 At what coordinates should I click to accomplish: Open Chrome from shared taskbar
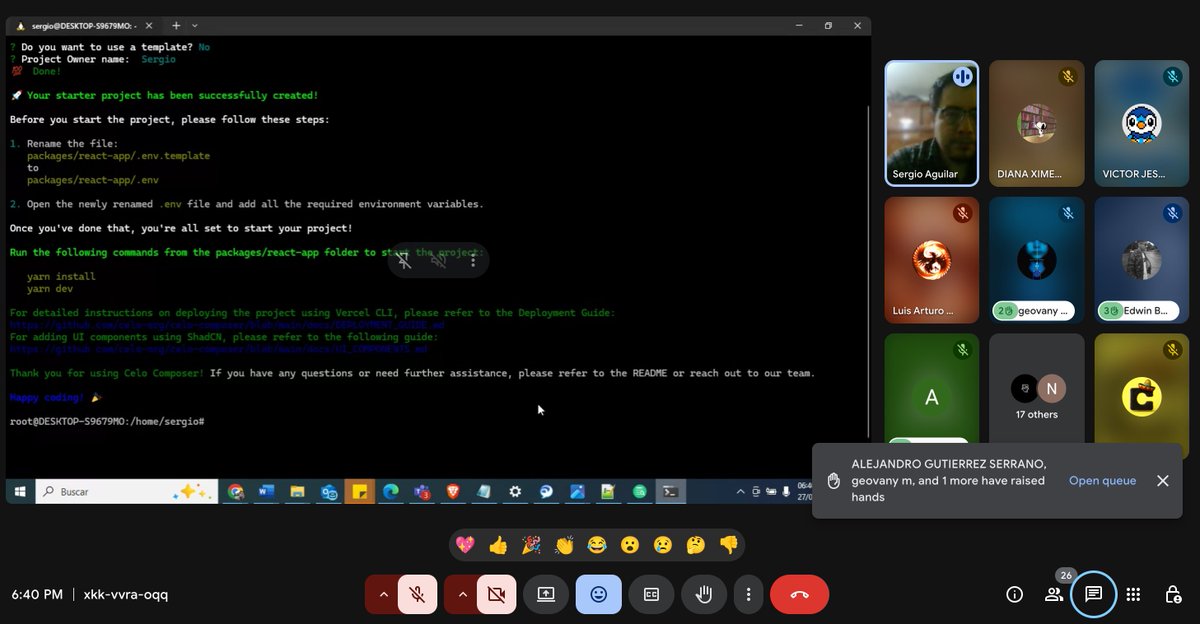(x=235, y=492)
